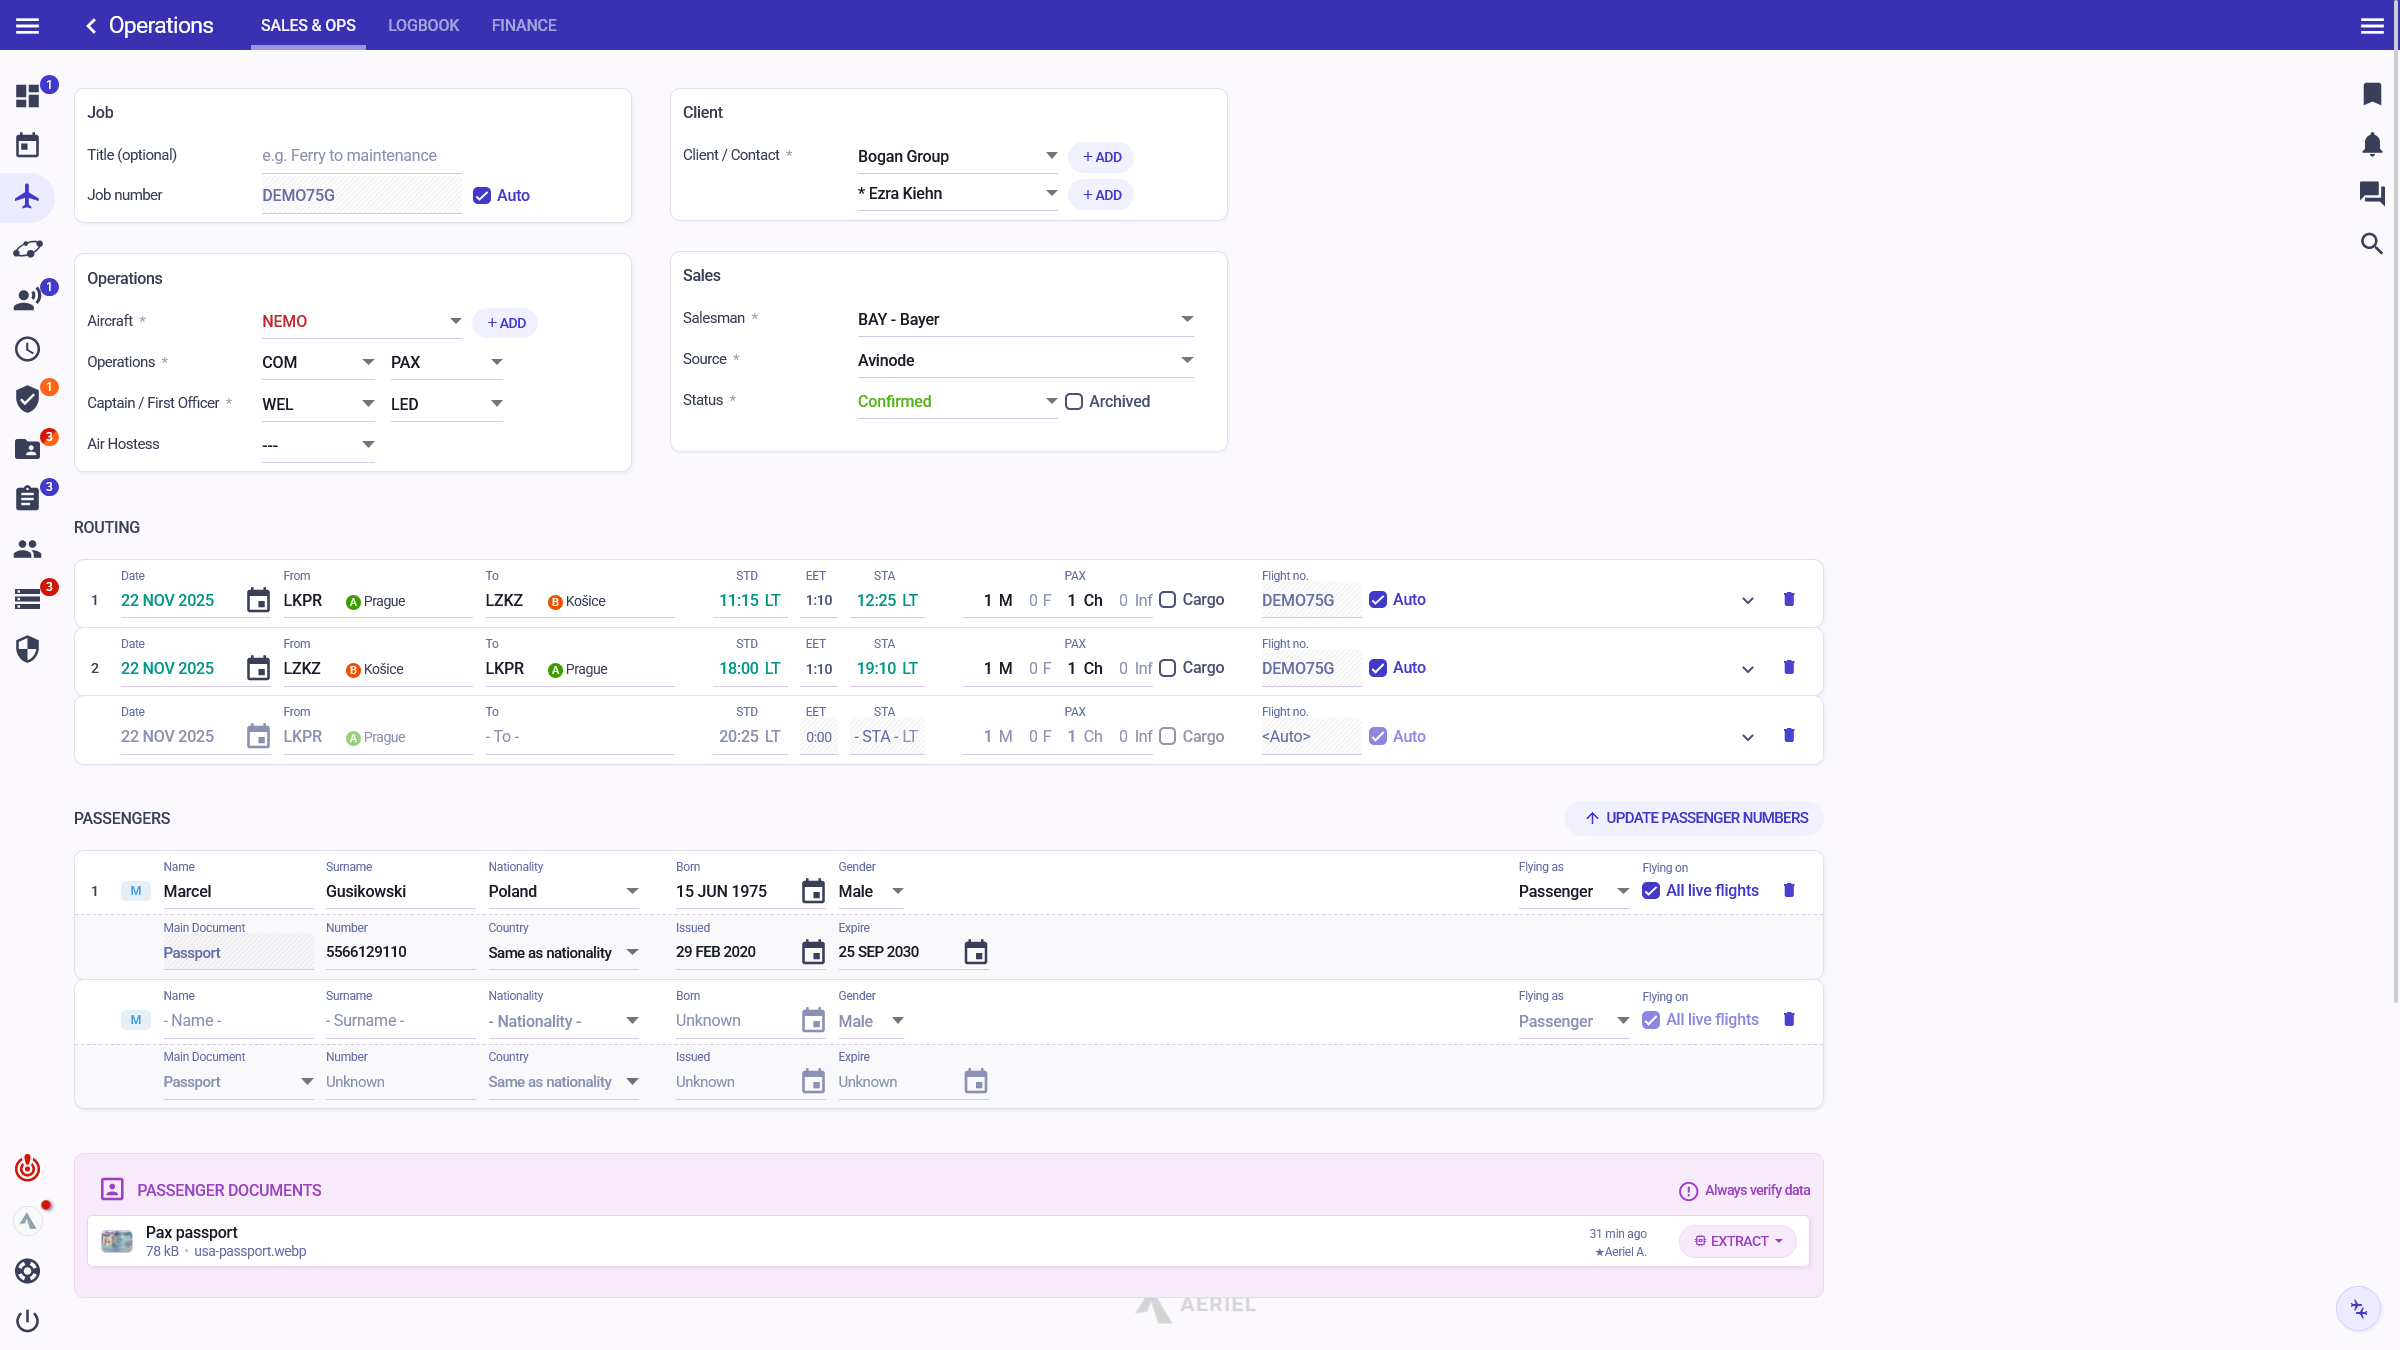Image resolution: width=2400 pixels, height=1350 pixels.
Task: Click the EXTRACT button for Pax passport
Action: point(1737,1241)
